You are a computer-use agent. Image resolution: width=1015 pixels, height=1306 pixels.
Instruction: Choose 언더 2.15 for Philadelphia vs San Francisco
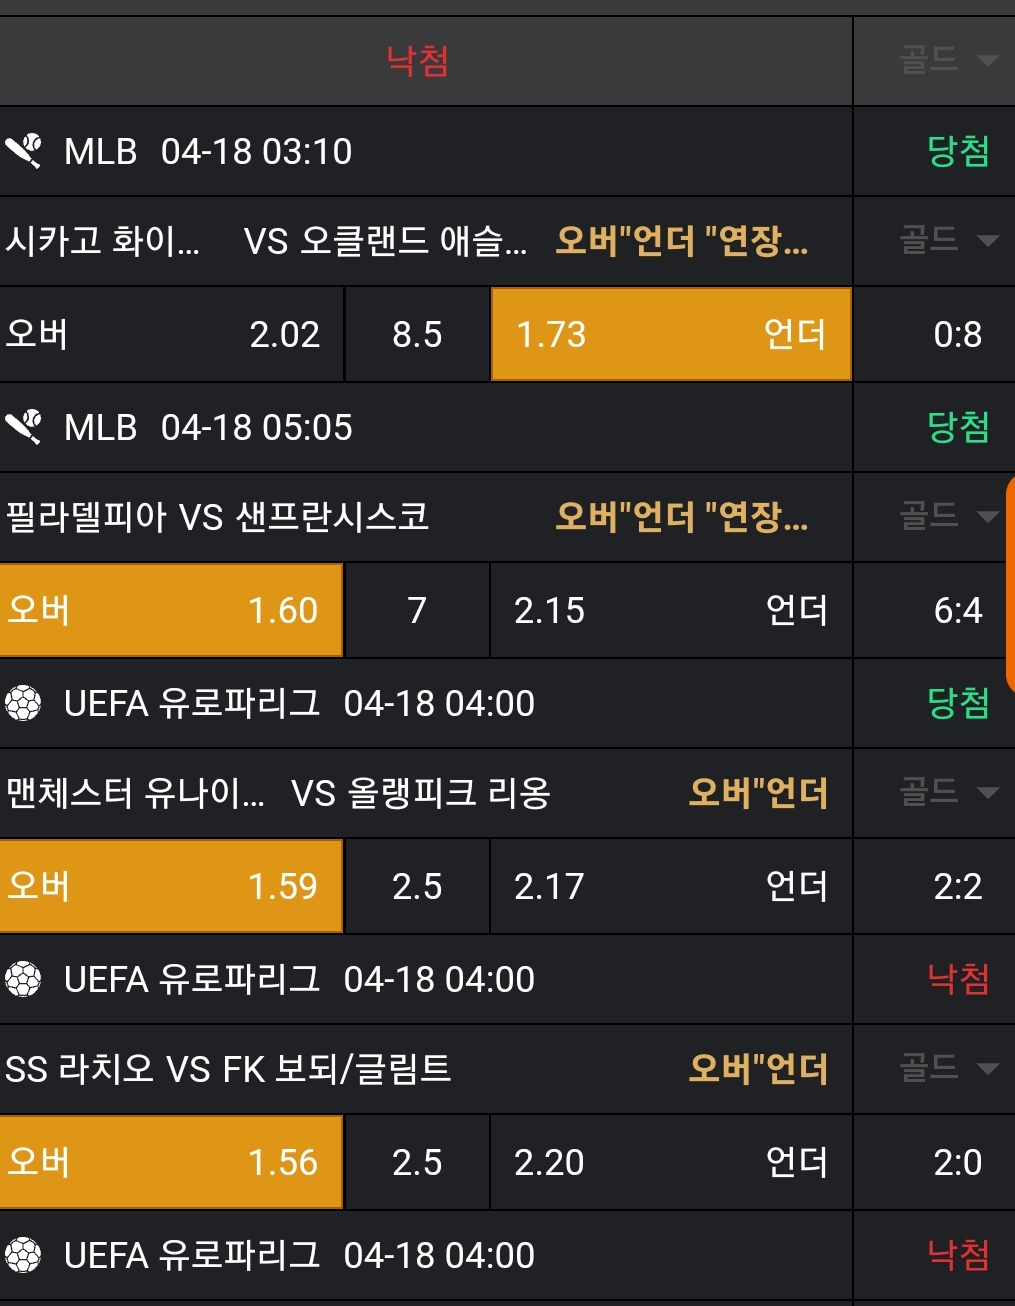tap(670, 610)
